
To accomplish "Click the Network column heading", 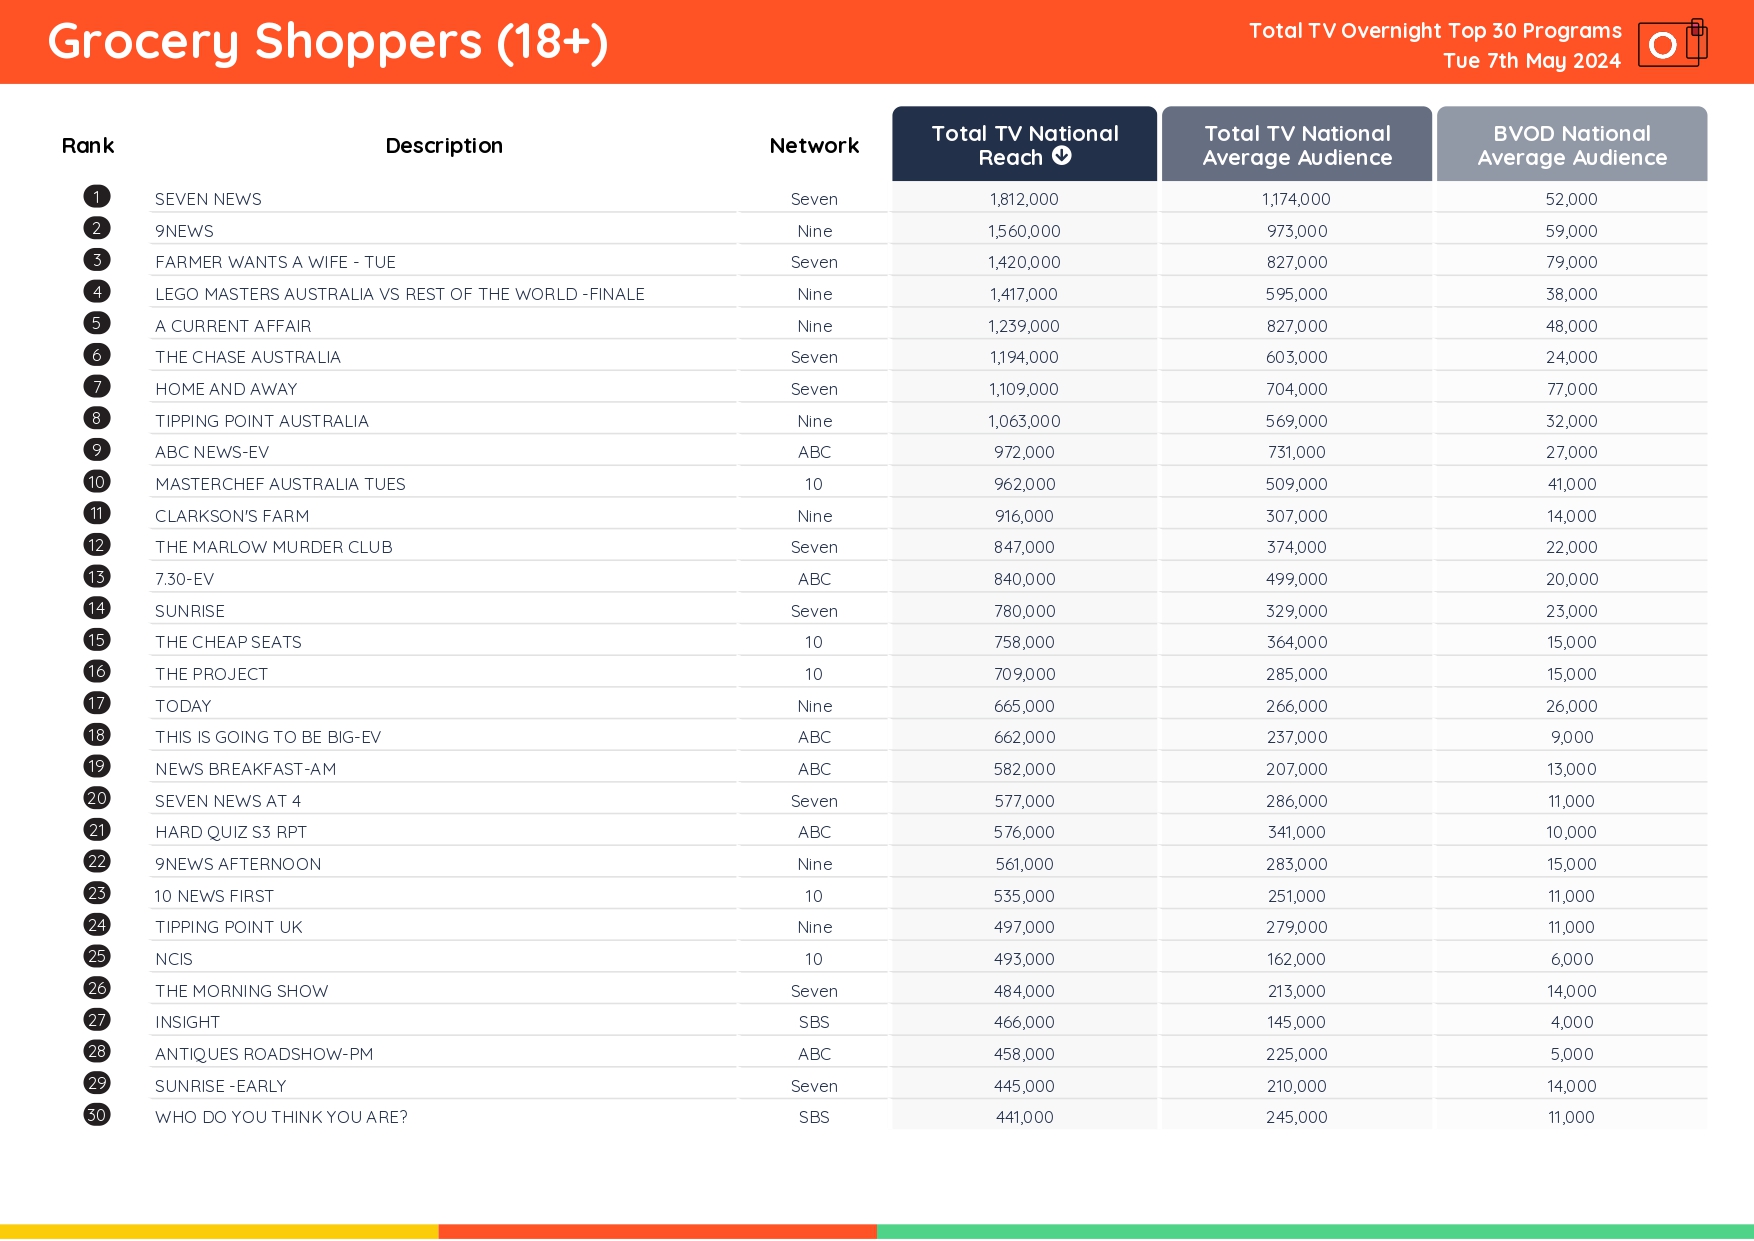I will point(814,146).
